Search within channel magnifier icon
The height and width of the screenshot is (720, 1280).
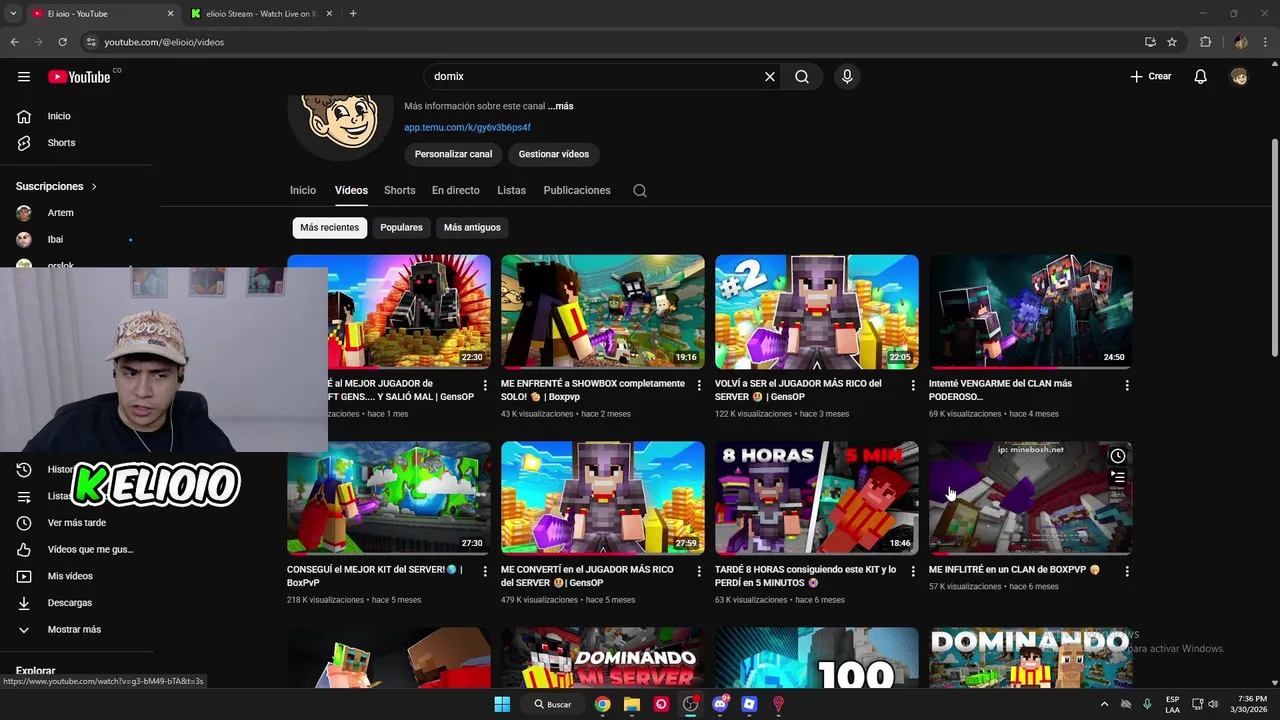[x=640, y=190]
